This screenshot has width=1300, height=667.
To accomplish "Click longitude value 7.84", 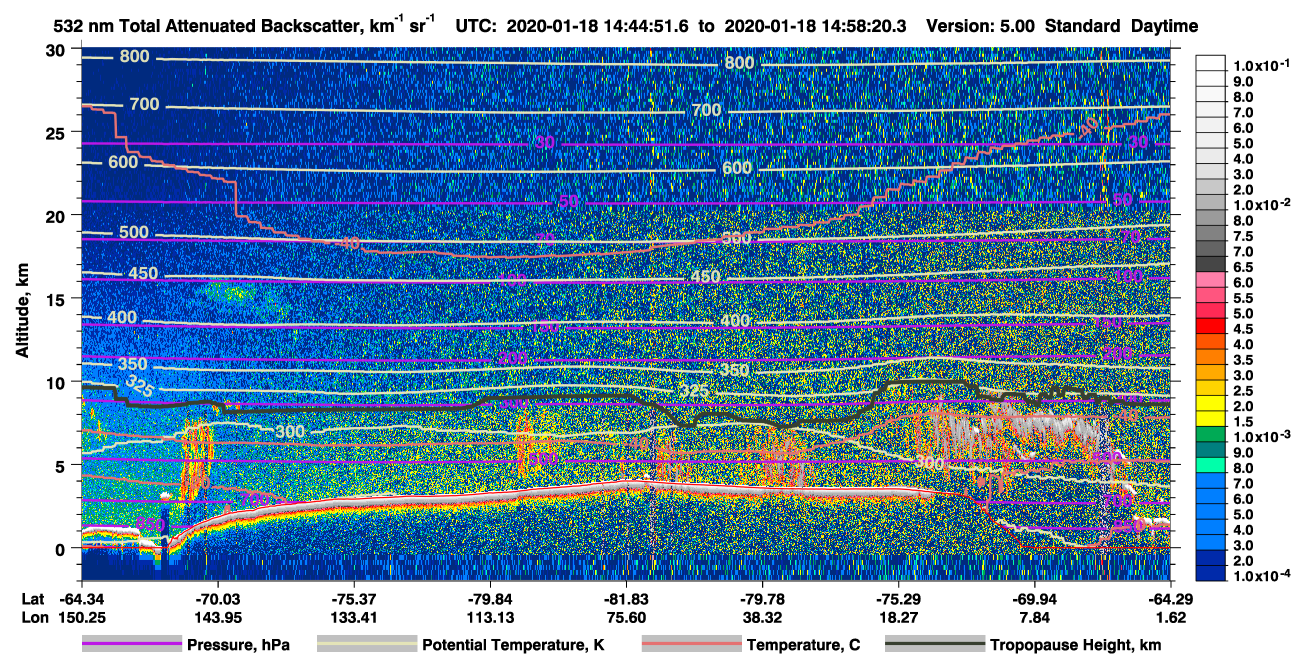I will click(1034, 616).
